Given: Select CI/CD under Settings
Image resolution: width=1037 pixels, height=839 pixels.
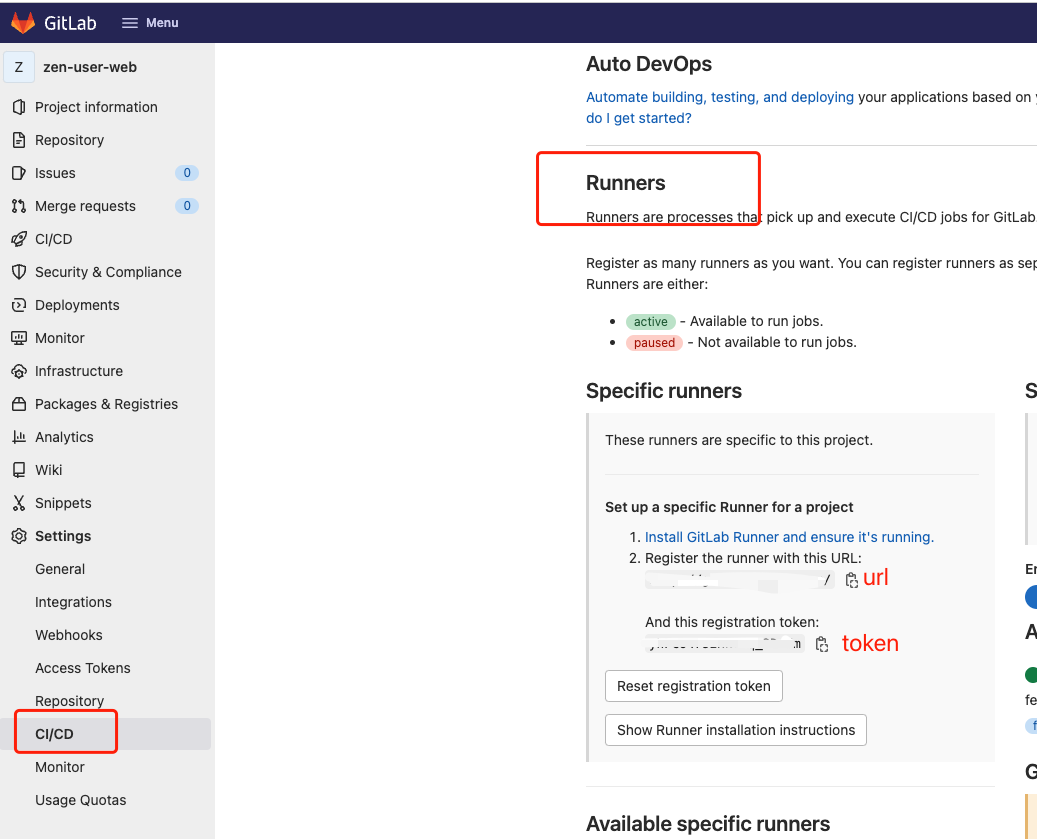Looking at the screenshot, I should (54, 734).
